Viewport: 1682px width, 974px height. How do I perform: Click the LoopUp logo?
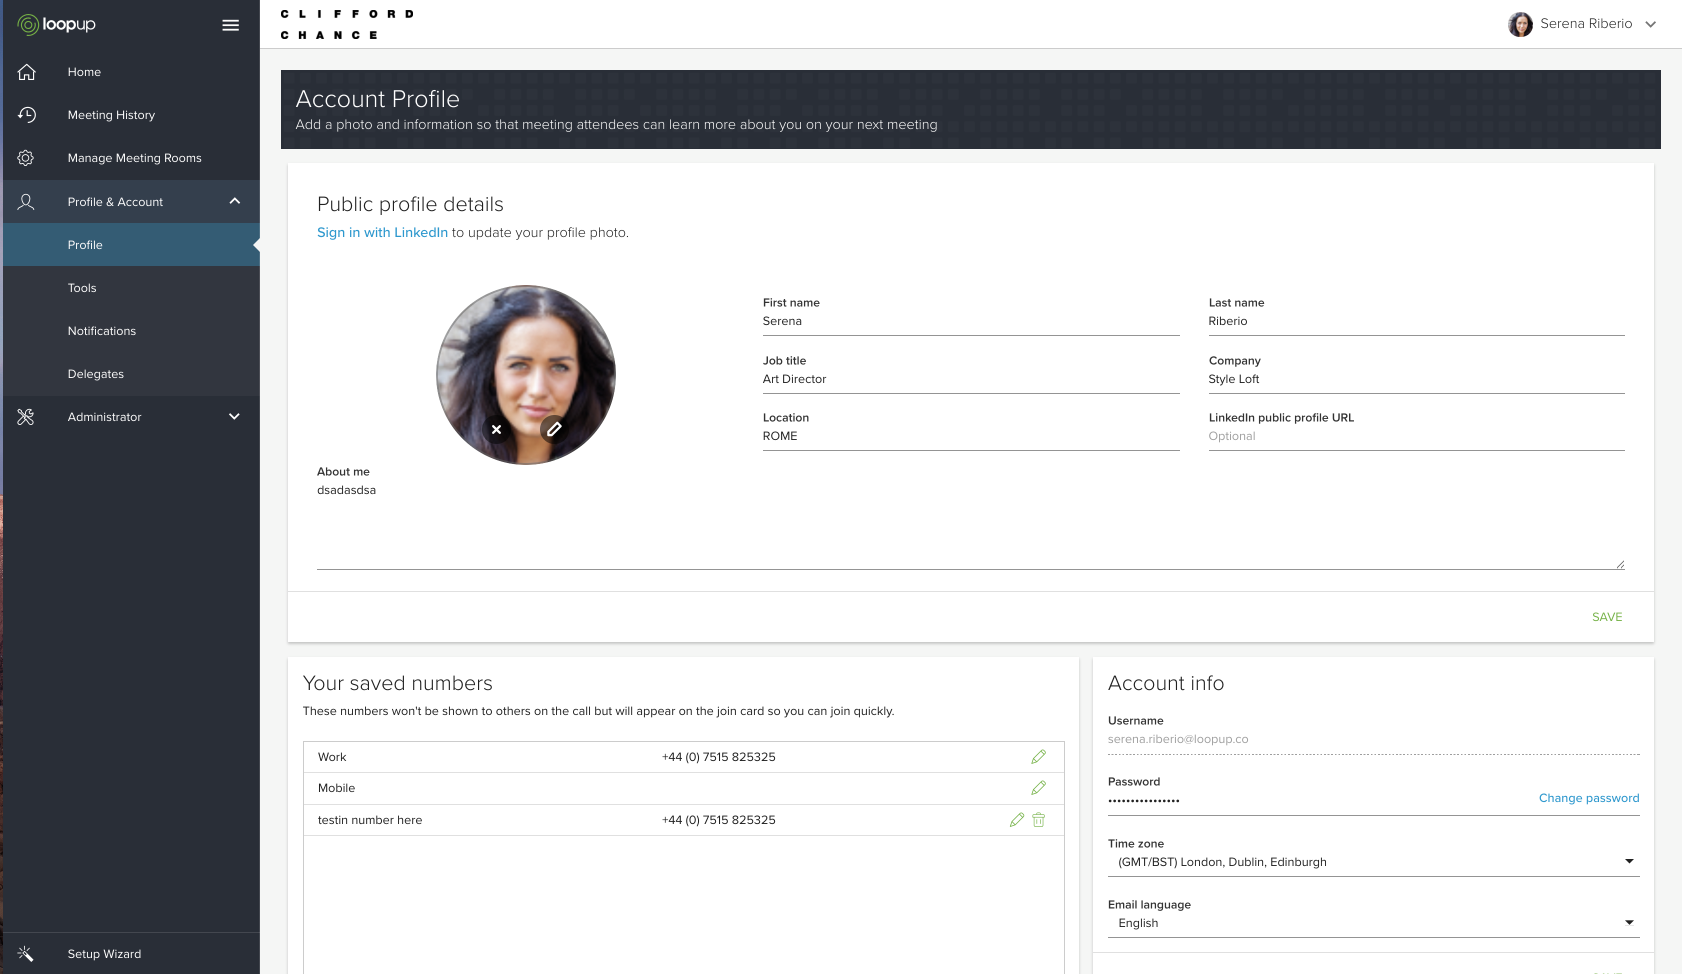click(x=56, y=24)
